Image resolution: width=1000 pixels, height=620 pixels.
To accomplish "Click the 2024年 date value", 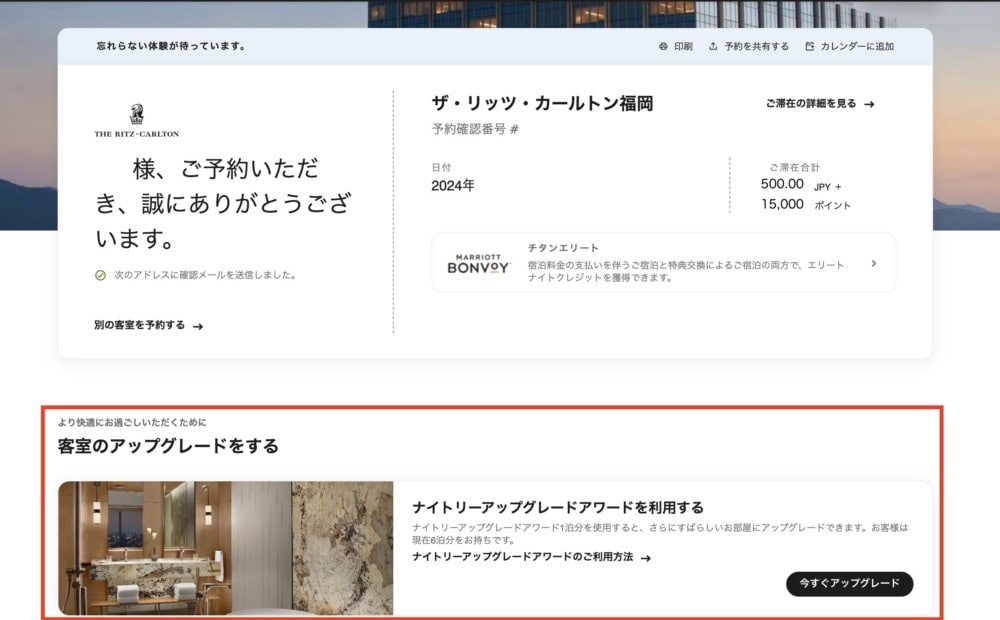I will tap(453, 186).
